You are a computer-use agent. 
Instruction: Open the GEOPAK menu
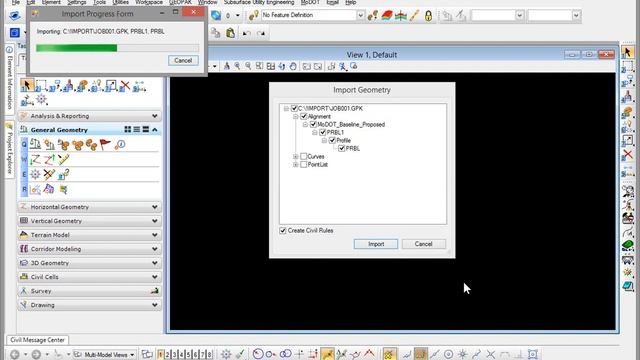tap(180, 2)
